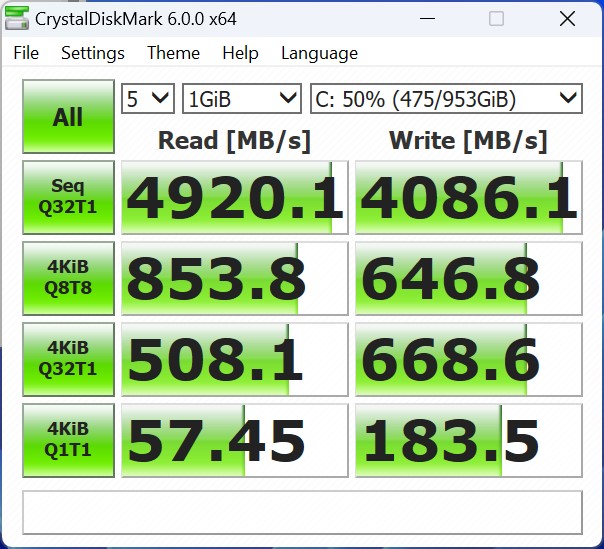
Task: Click the 4KiB Q8T8 write value 646.8
Action: [x=468, y=278]
